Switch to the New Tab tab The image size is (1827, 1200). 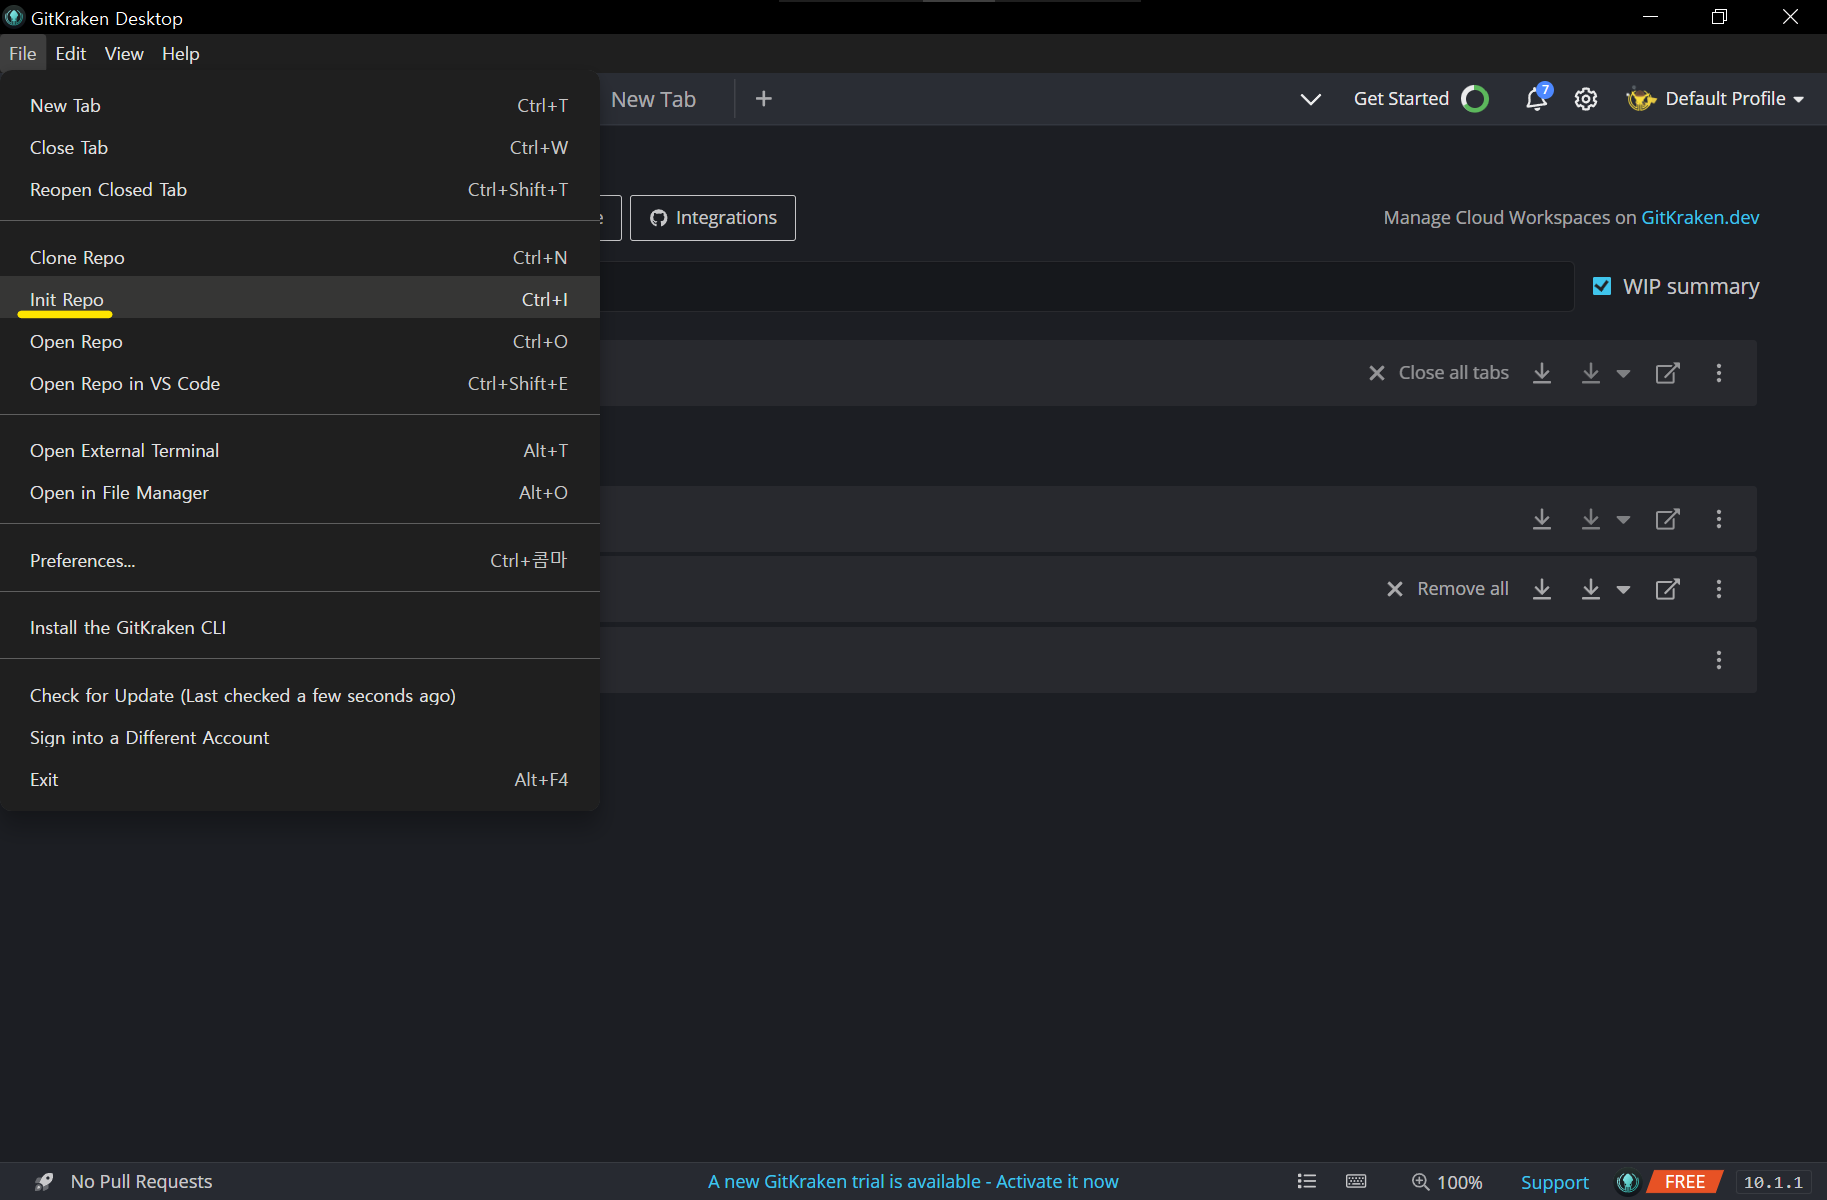654,99
